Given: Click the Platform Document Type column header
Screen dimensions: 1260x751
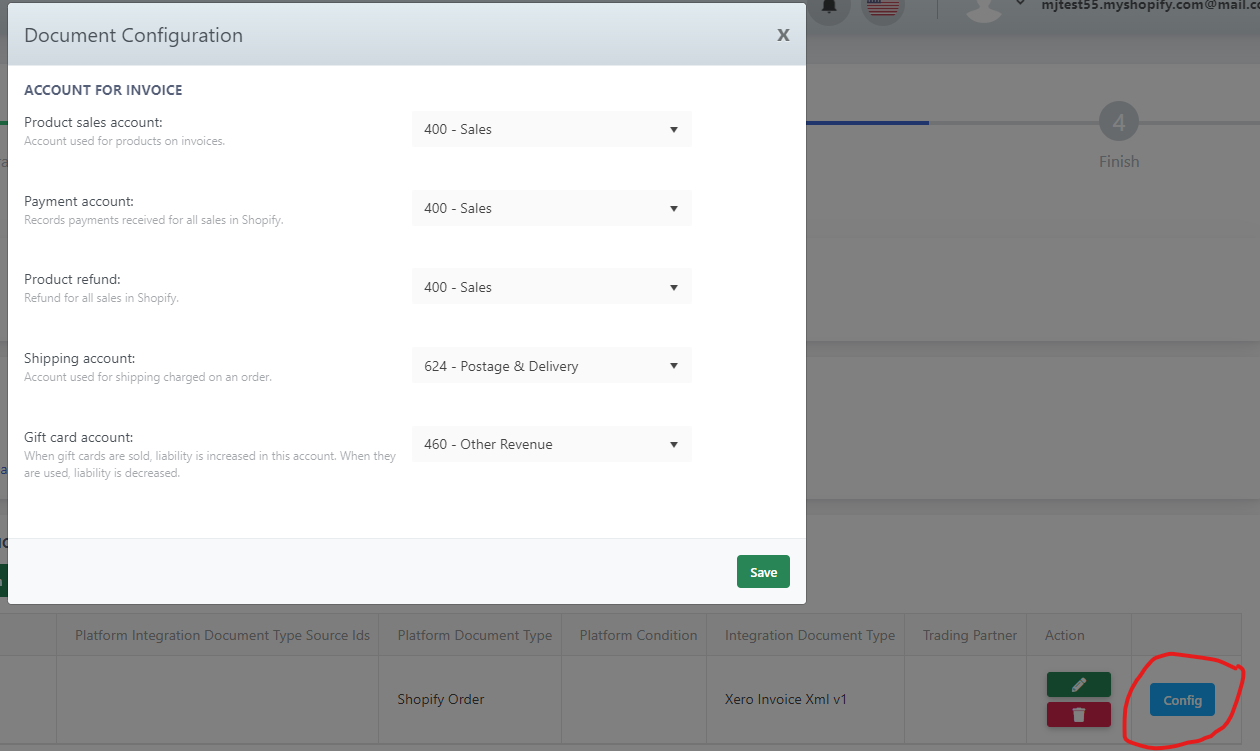Looking at the screenshot, I should [474, 635].
